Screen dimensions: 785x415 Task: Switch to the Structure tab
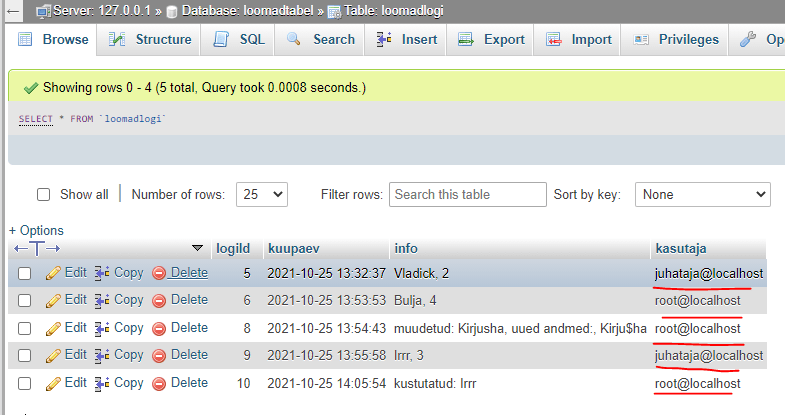pos(150,40)
